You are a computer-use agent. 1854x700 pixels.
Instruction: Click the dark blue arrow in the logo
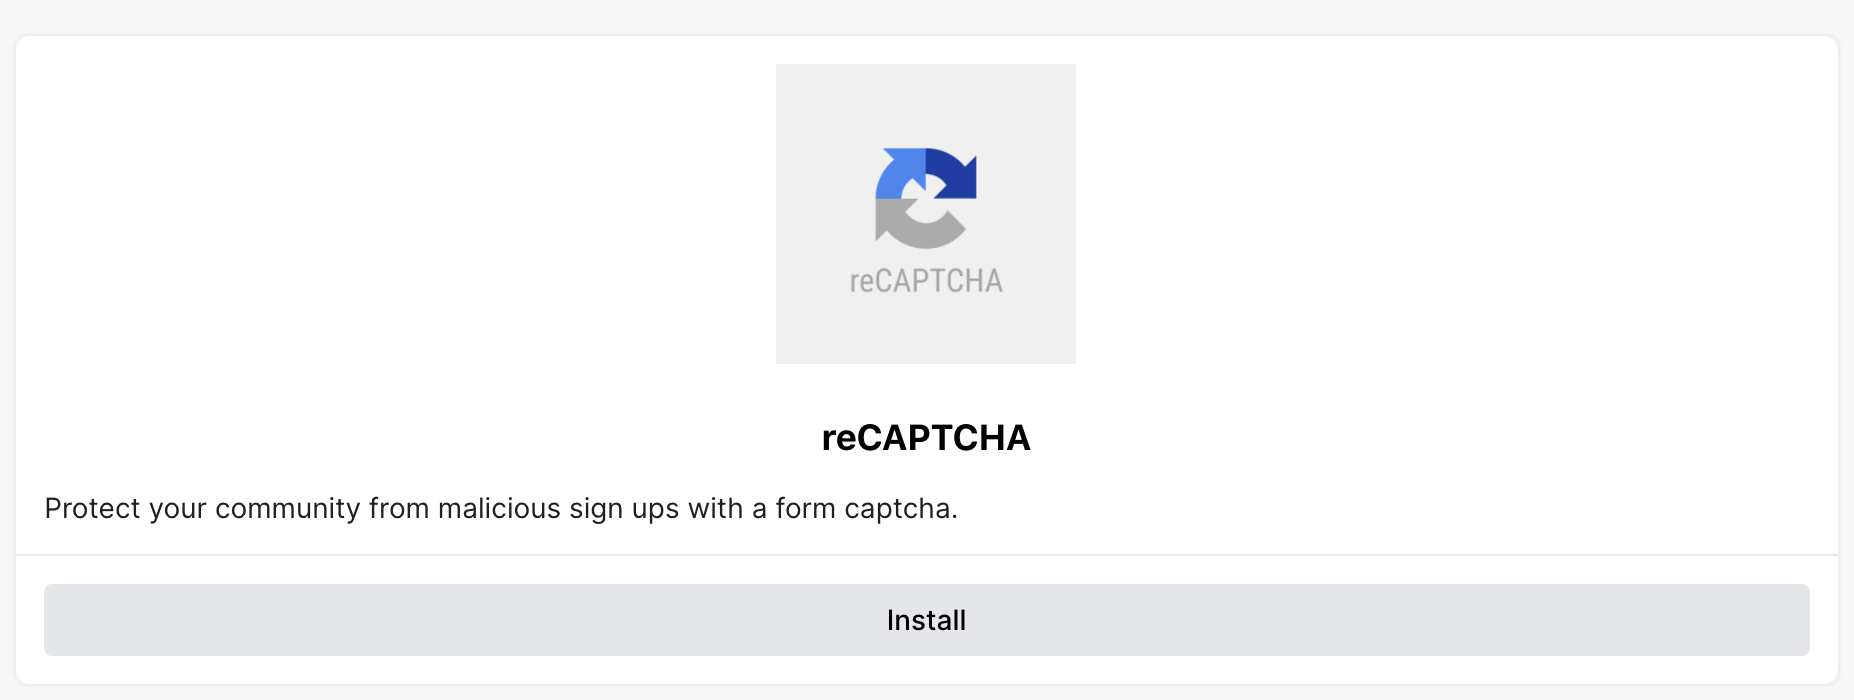click(x=954, y=172)
